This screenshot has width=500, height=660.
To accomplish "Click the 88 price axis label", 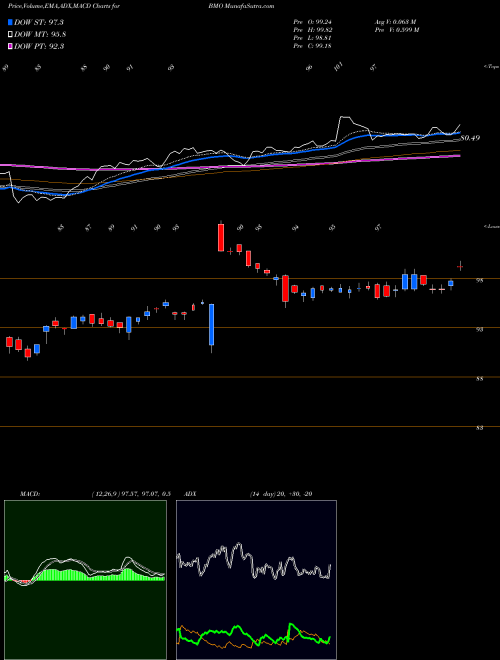I will point(479,379).
